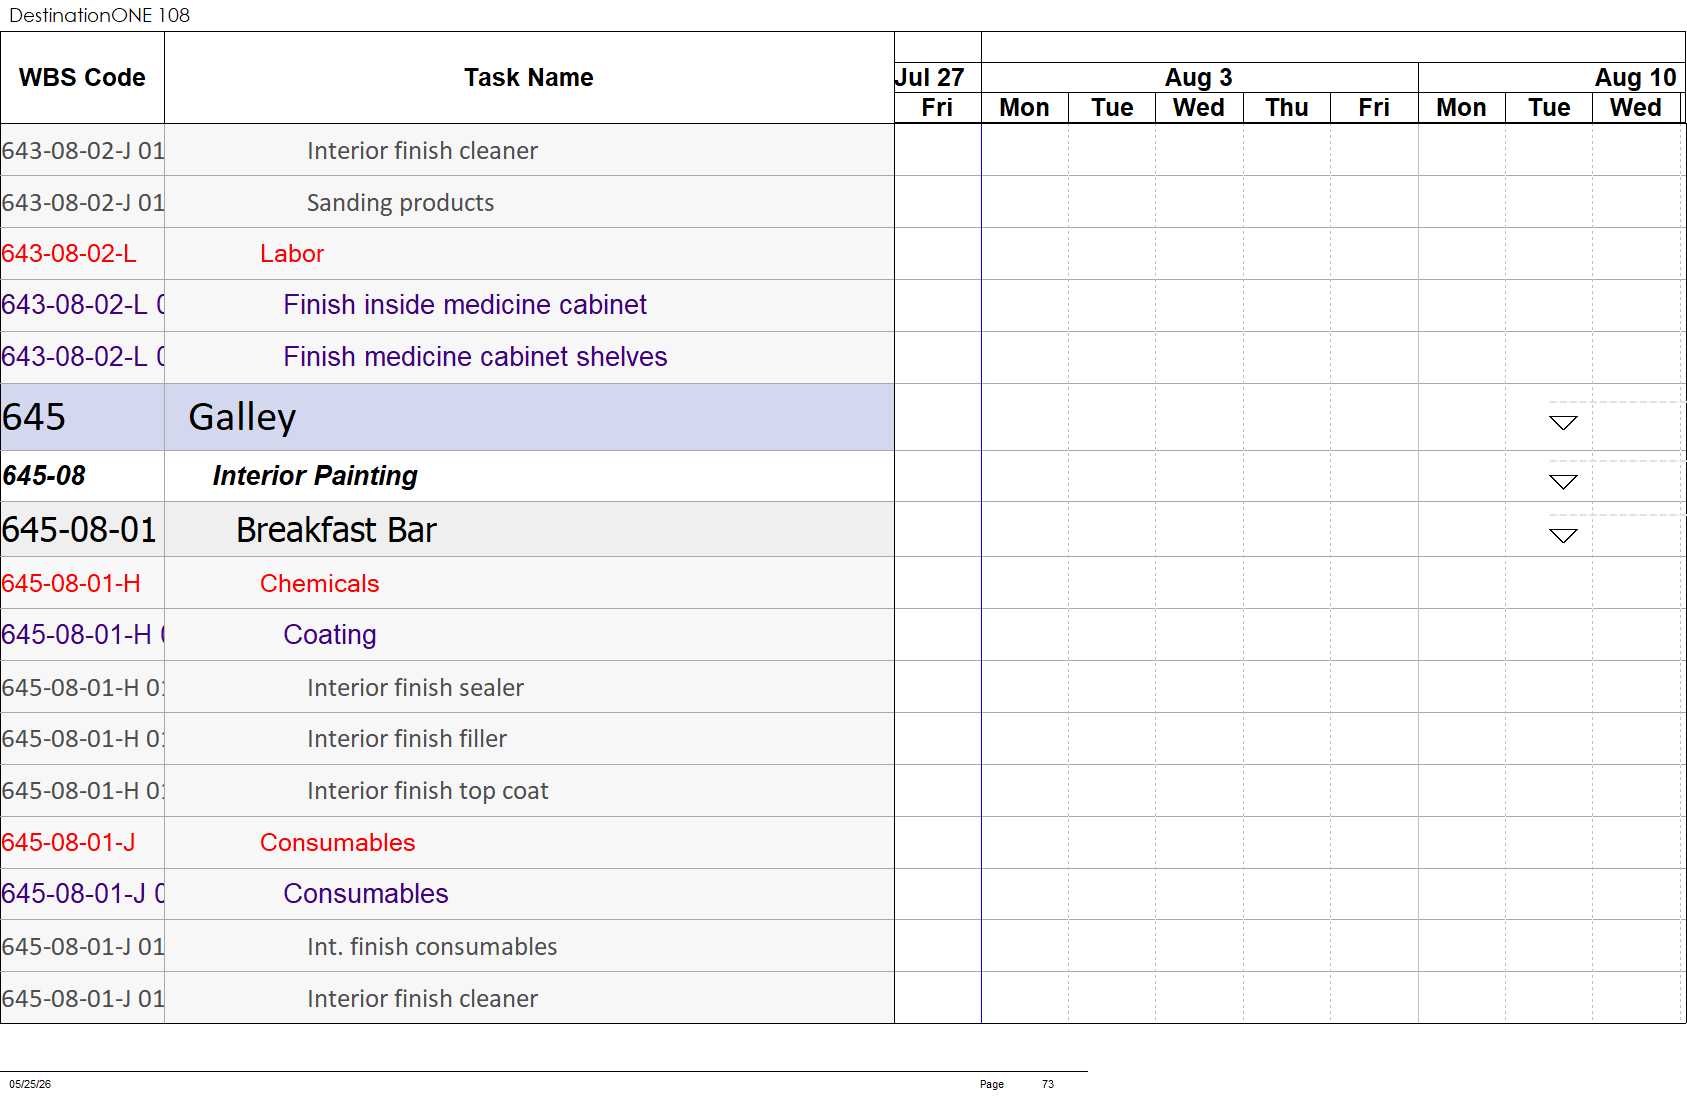Click the Galley summary triangle marker
Viewport: 1687px width, 1097px height.
click(1563, 423)
